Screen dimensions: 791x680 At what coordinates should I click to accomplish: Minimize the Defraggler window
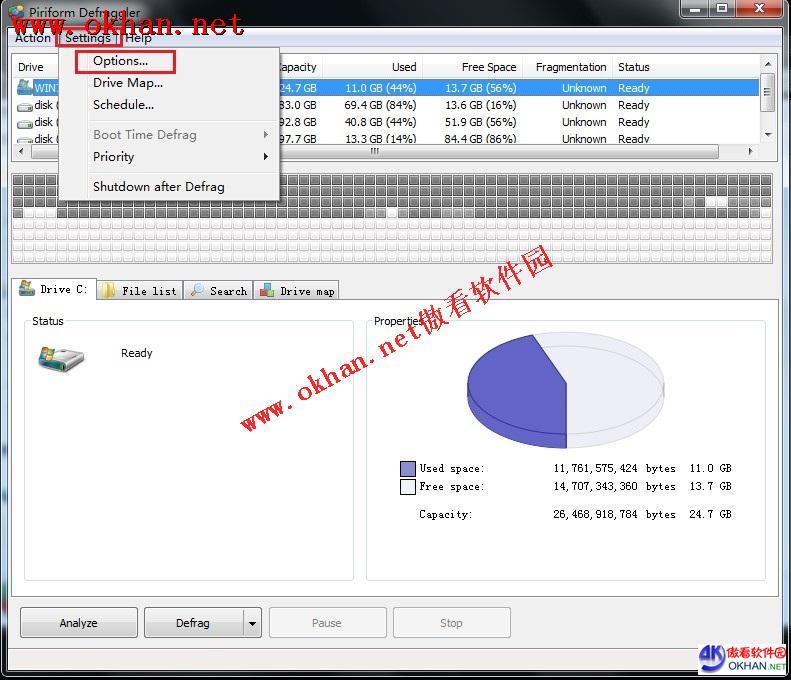tap(695, 9)
